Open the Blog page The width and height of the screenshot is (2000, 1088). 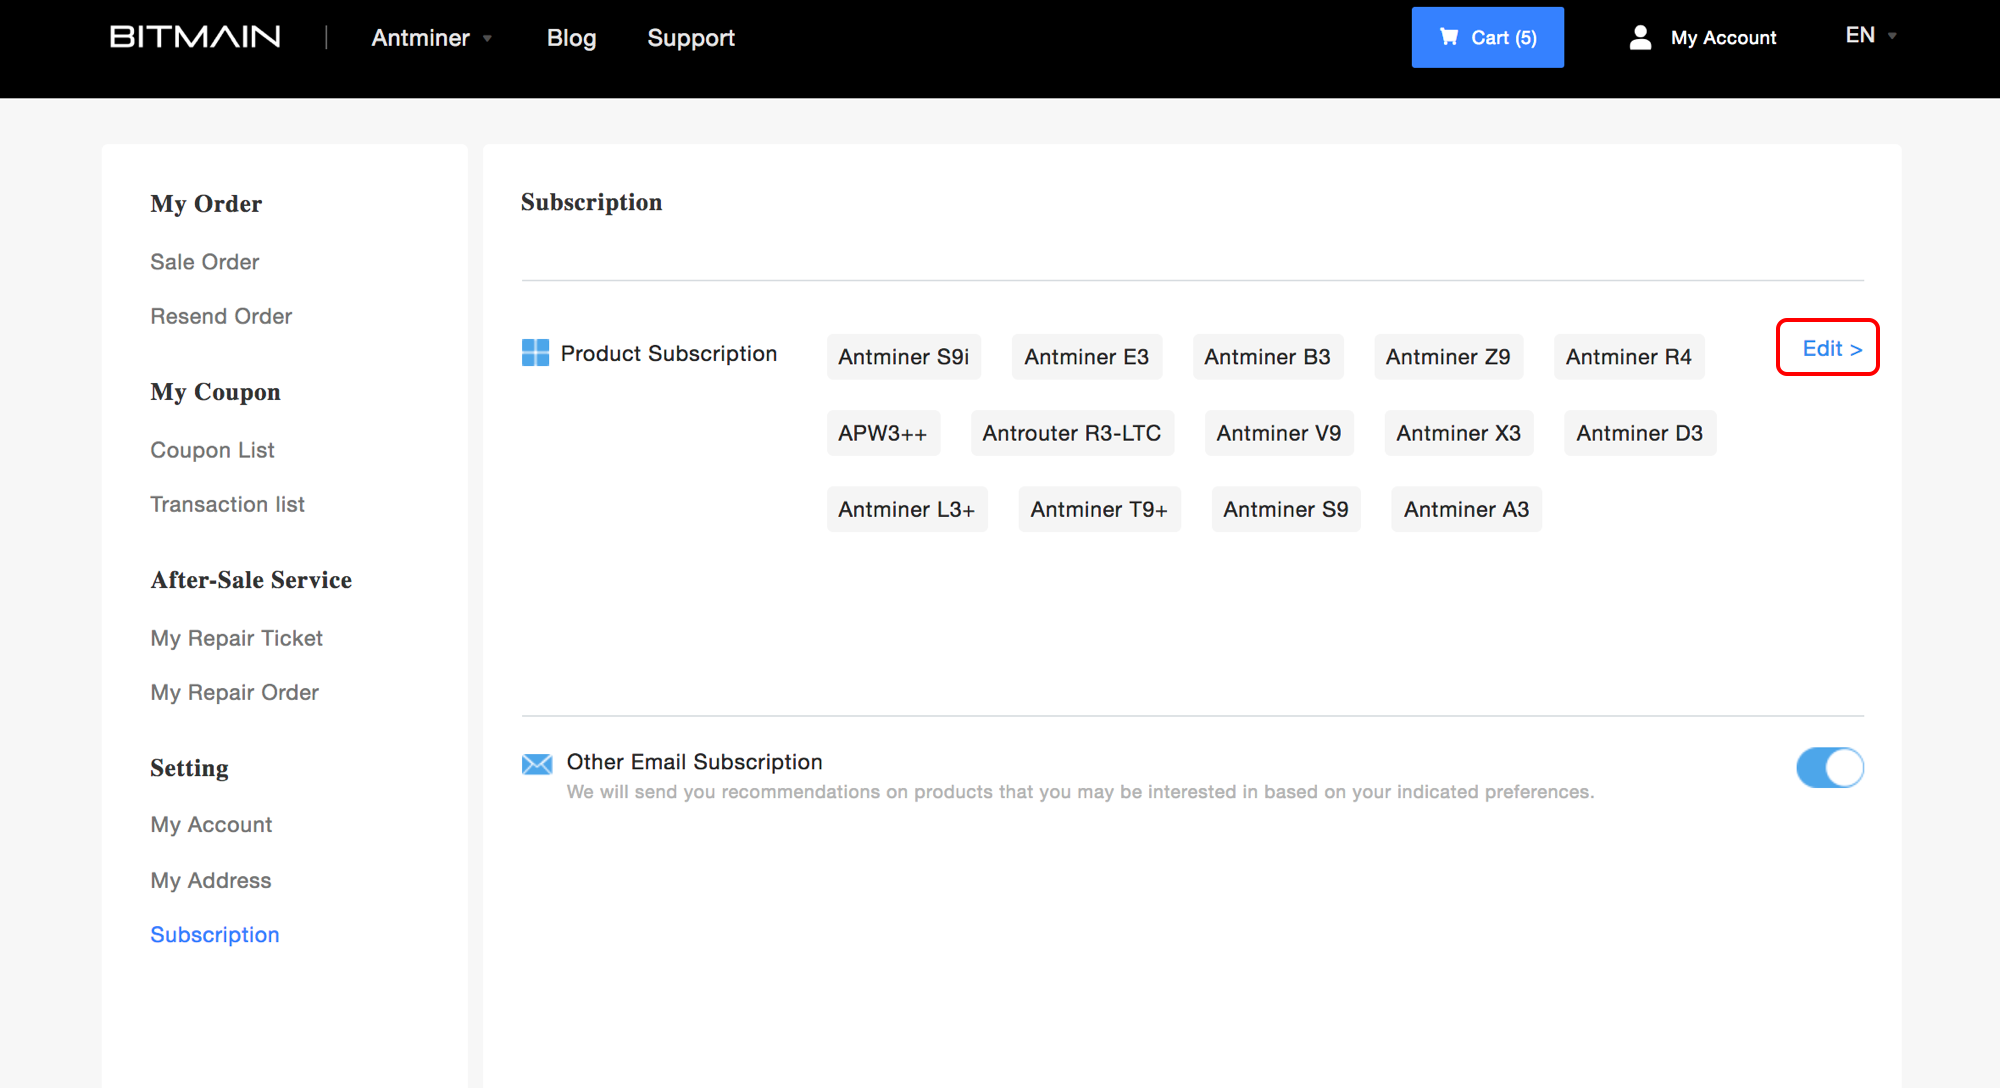pyautogui.click(x=571, y=37)
